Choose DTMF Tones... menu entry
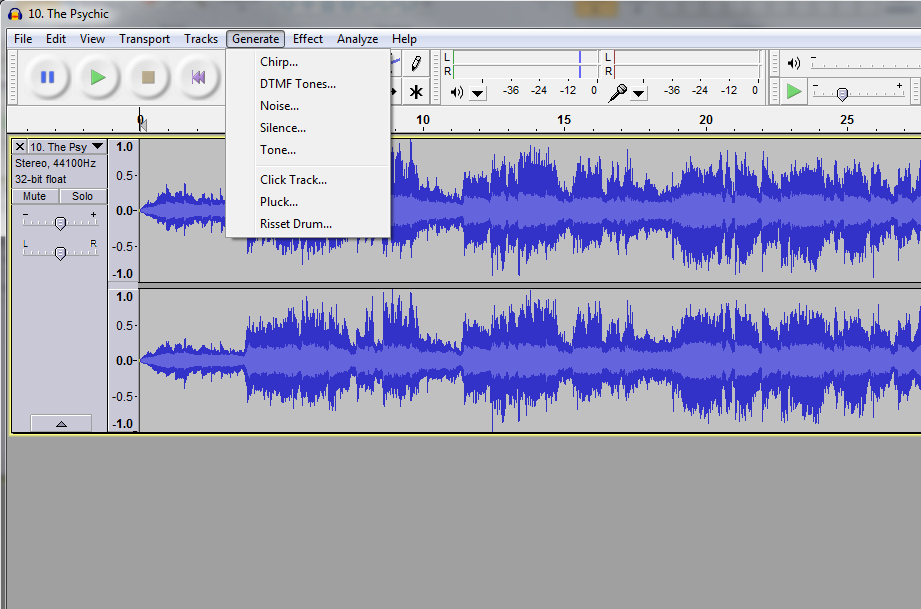 (308, 84)
